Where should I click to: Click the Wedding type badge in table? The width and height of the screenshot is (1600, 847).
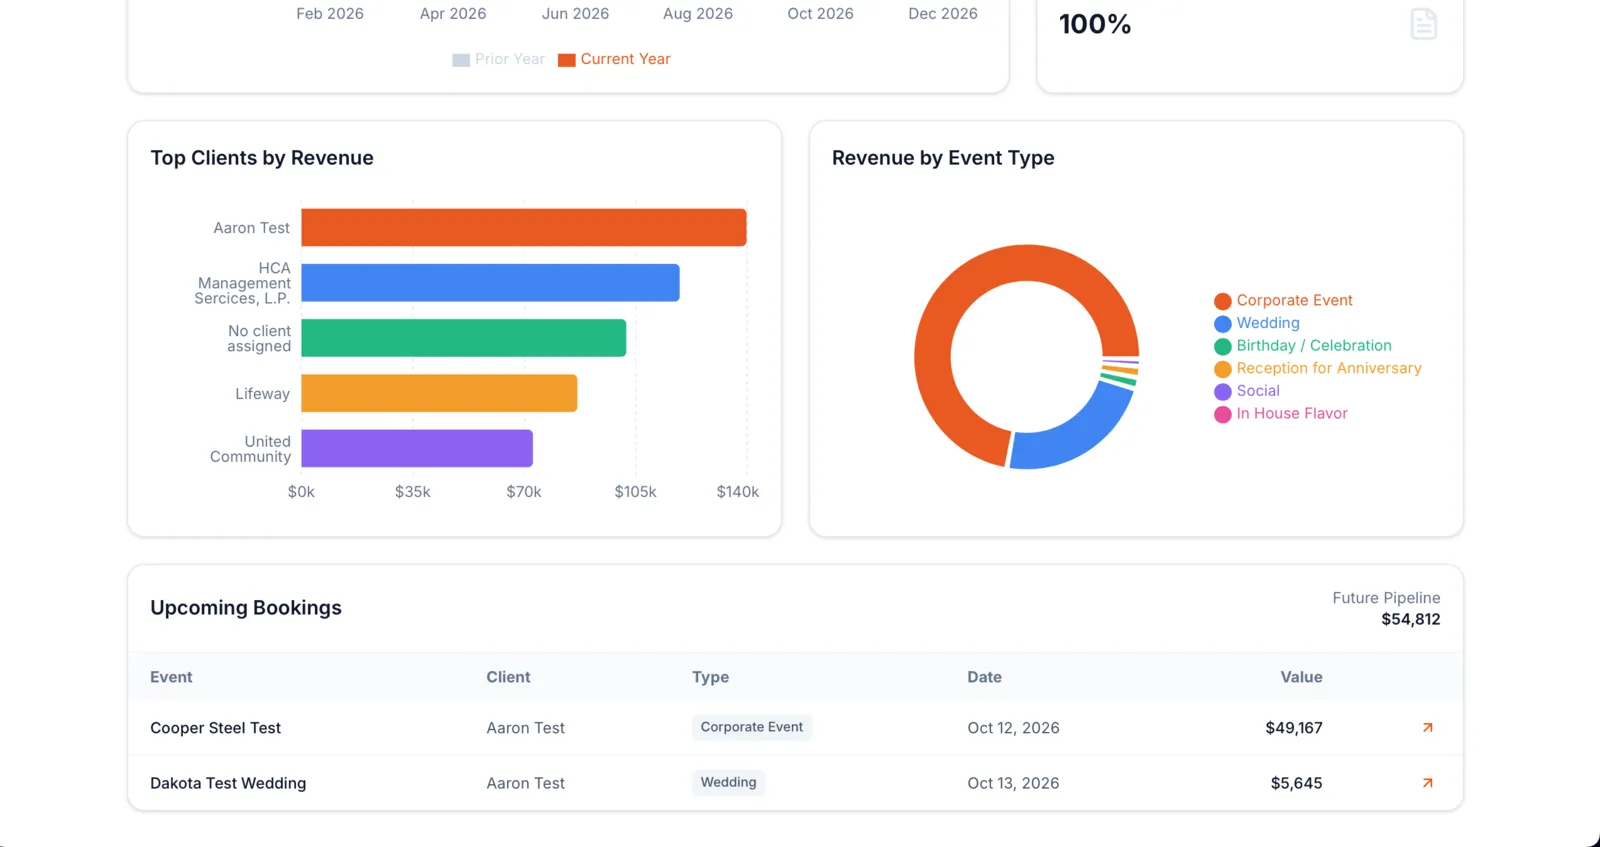[x=728, y=782]
